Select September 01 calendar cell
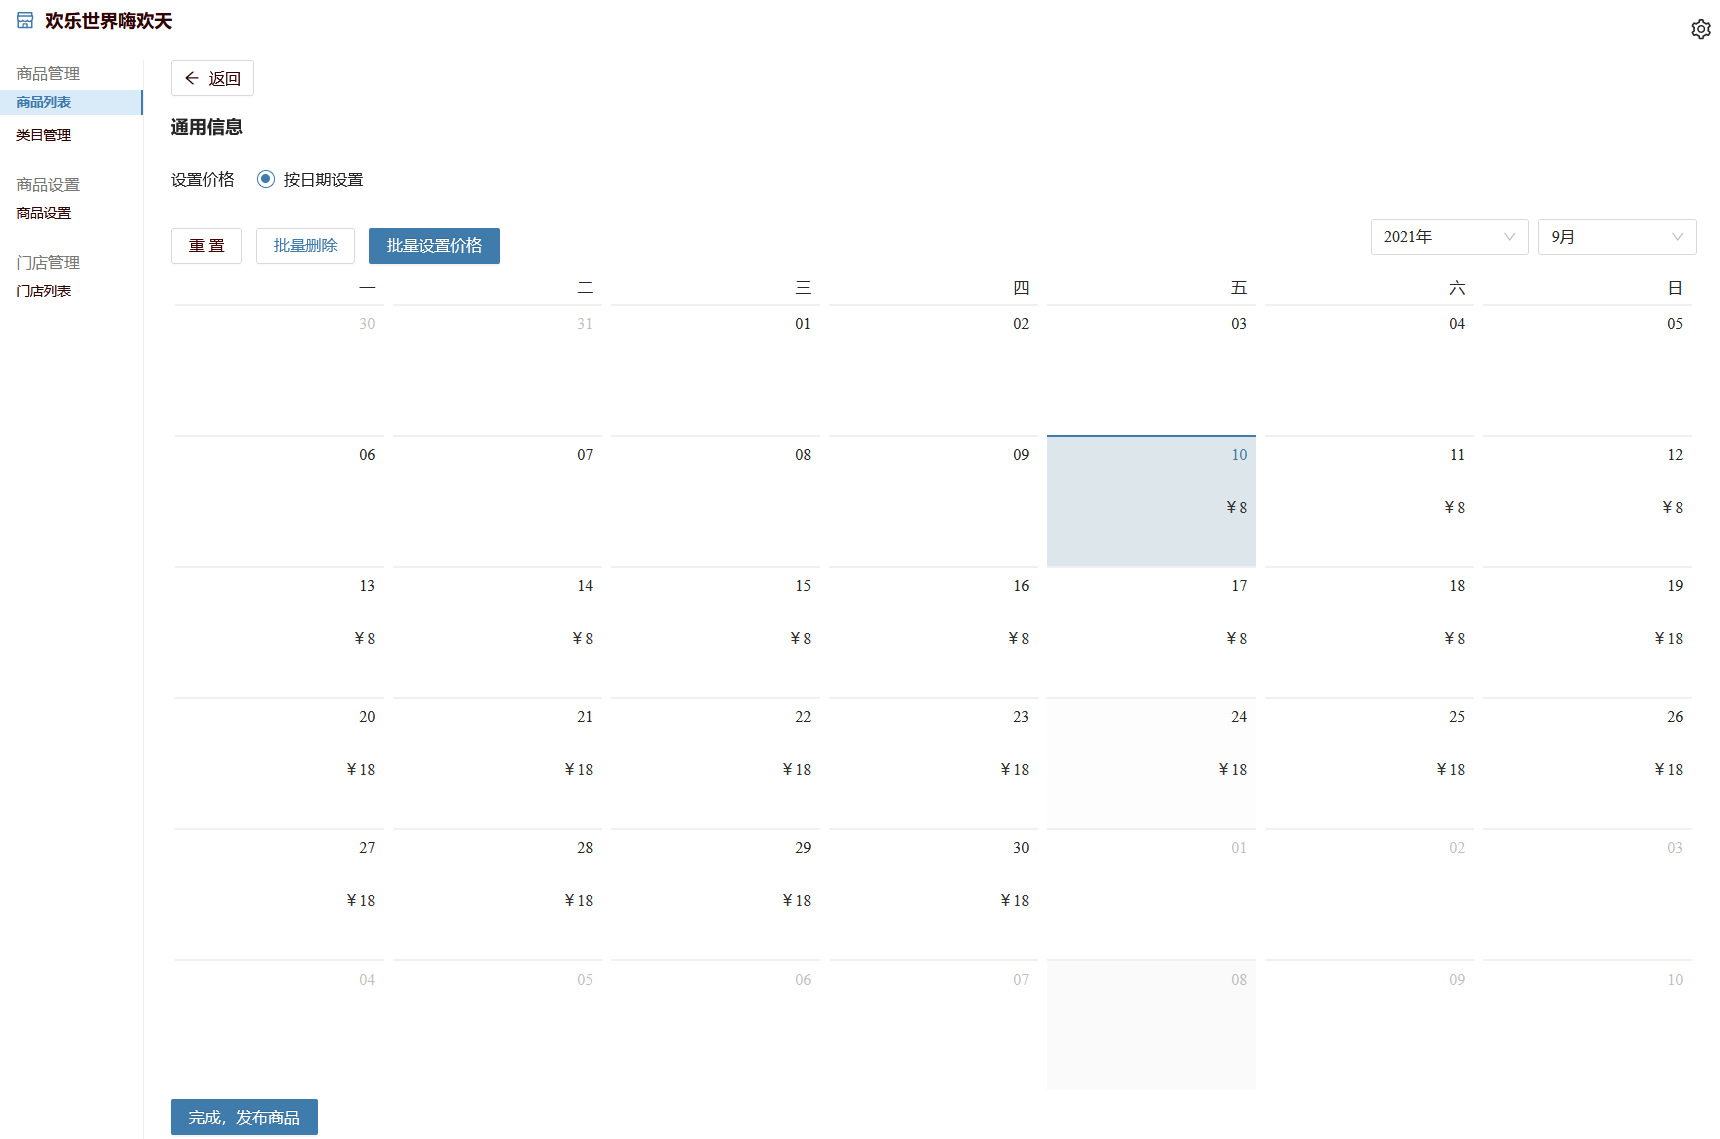Screen dimensions: 1720x1139 click(x=715, y=370)
